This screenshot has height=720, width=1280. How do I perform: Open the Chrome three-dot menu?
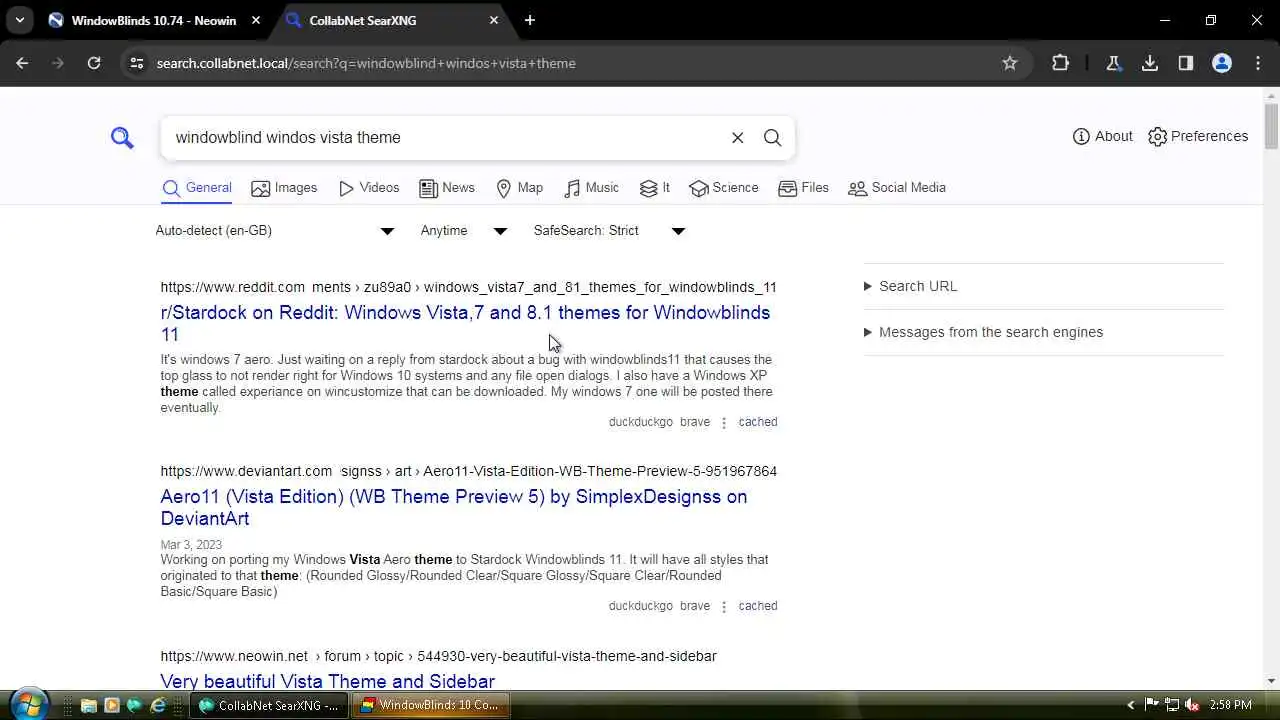pyautogui.click(x=1258, y=63)
